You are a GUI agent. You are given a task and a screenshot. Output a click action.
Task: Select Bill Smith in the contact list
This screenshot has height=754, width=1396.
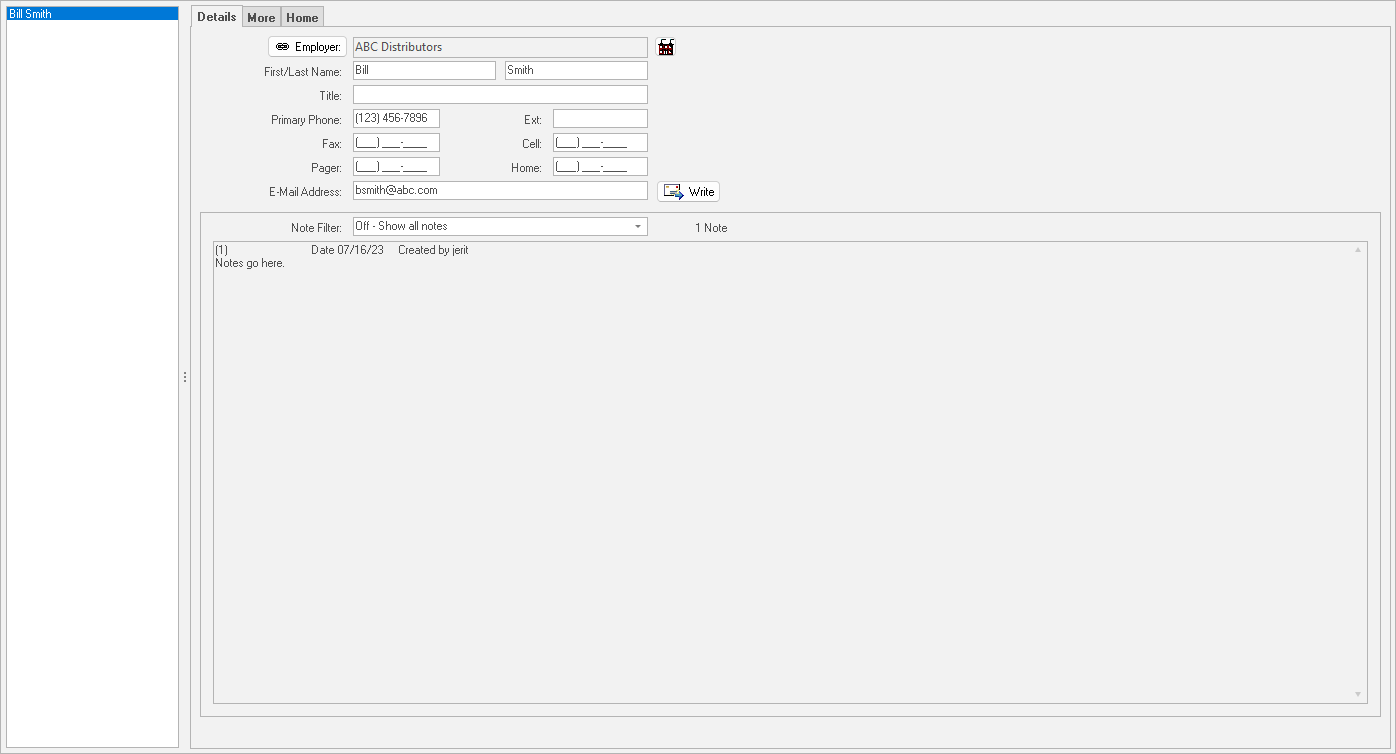click(x=91, y=14)
